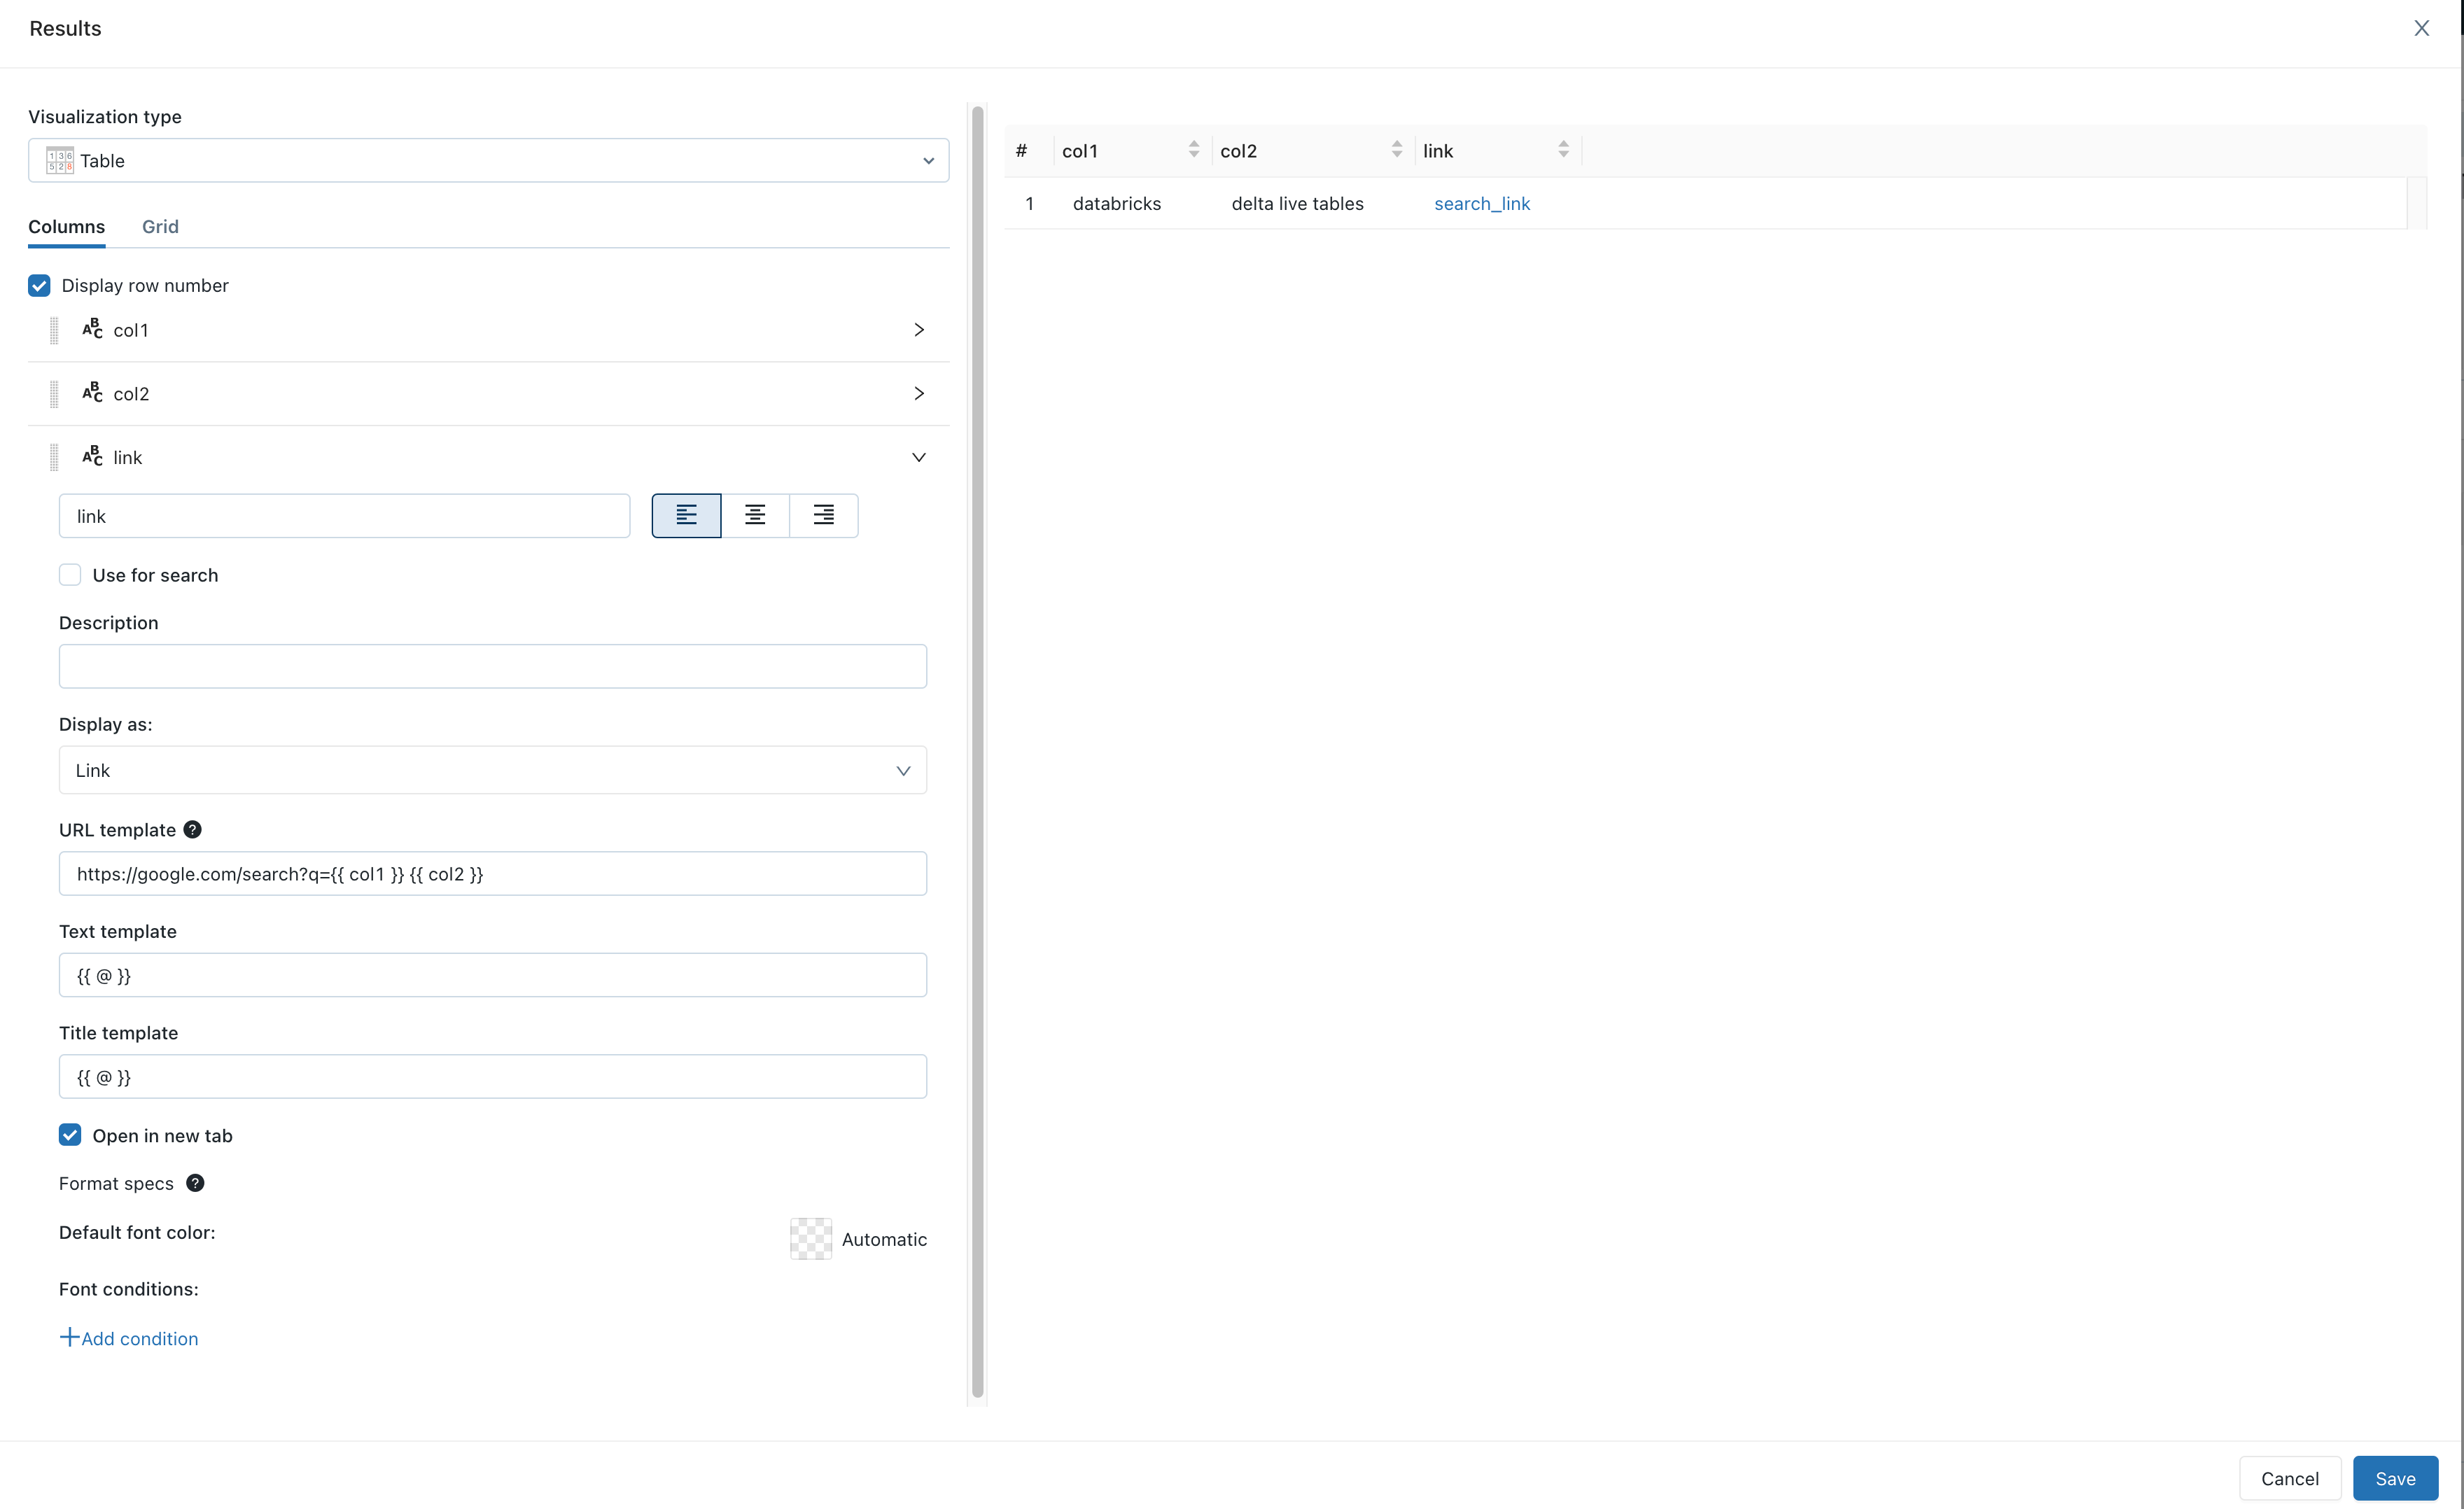Switch to the Columns tab

point(65,225)
